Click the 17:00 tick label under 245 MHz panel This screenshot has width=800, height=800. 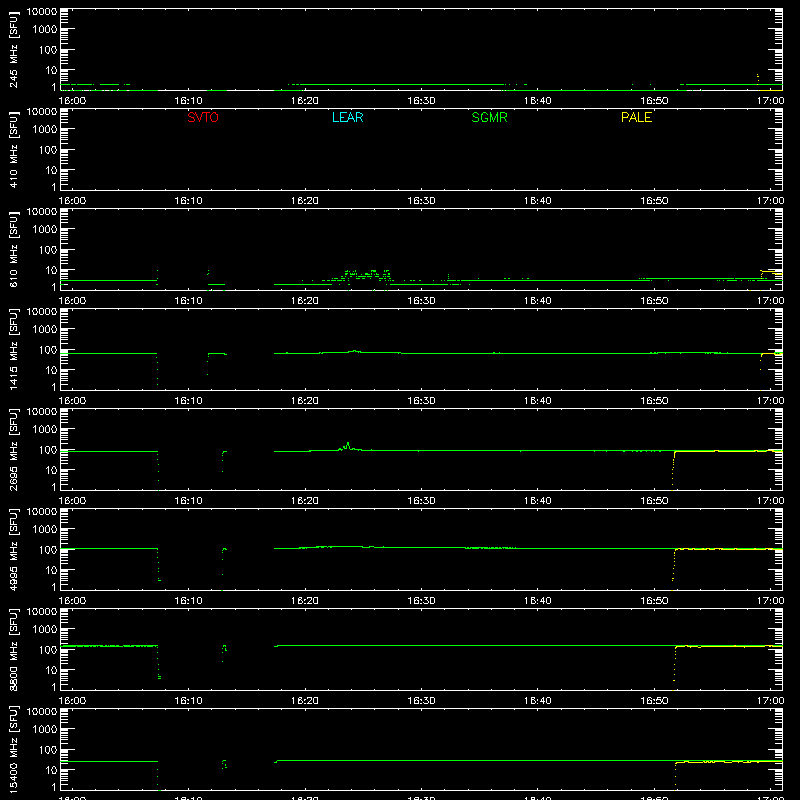(x=770, y=101)
